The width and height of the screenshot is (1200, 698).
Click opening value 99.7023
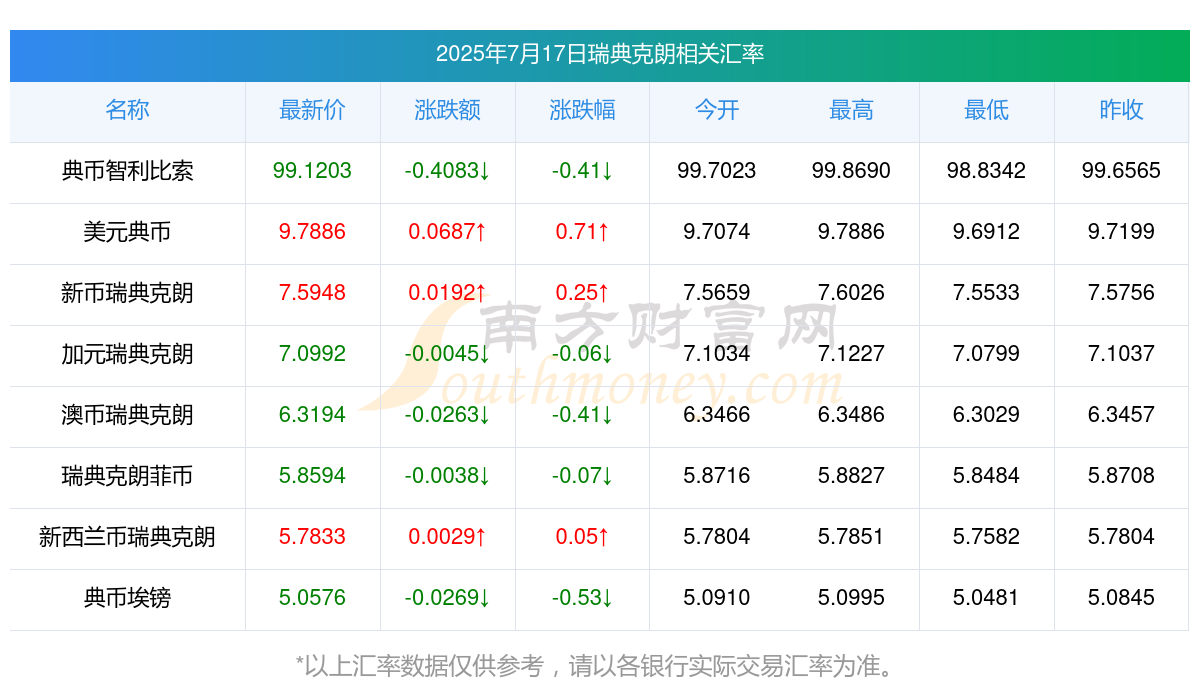click(717, 171)
